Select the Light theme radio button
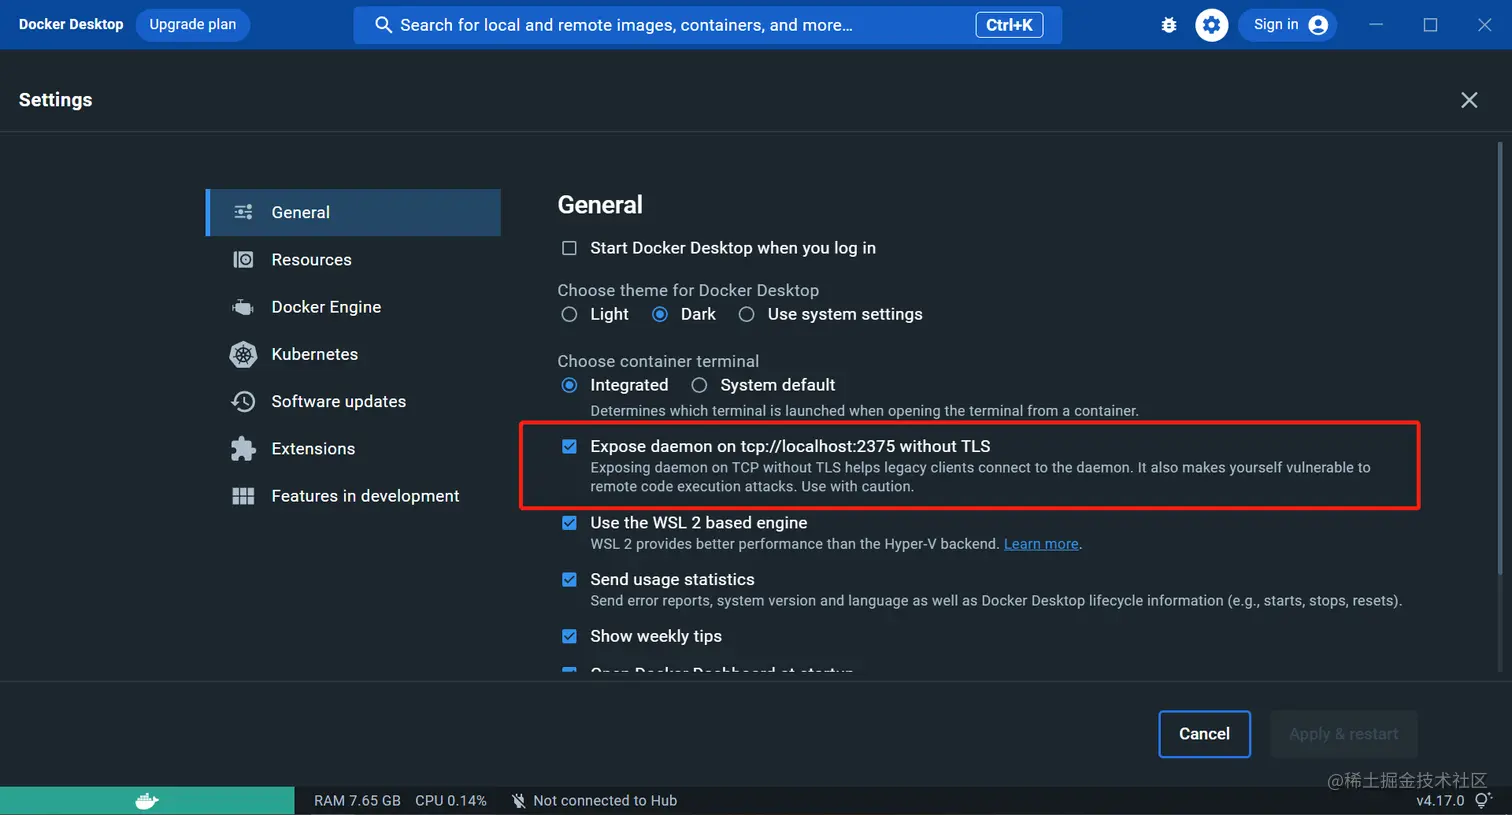Image resolution: width=1512 pixels, height=815 pixels. coord(569,315)
